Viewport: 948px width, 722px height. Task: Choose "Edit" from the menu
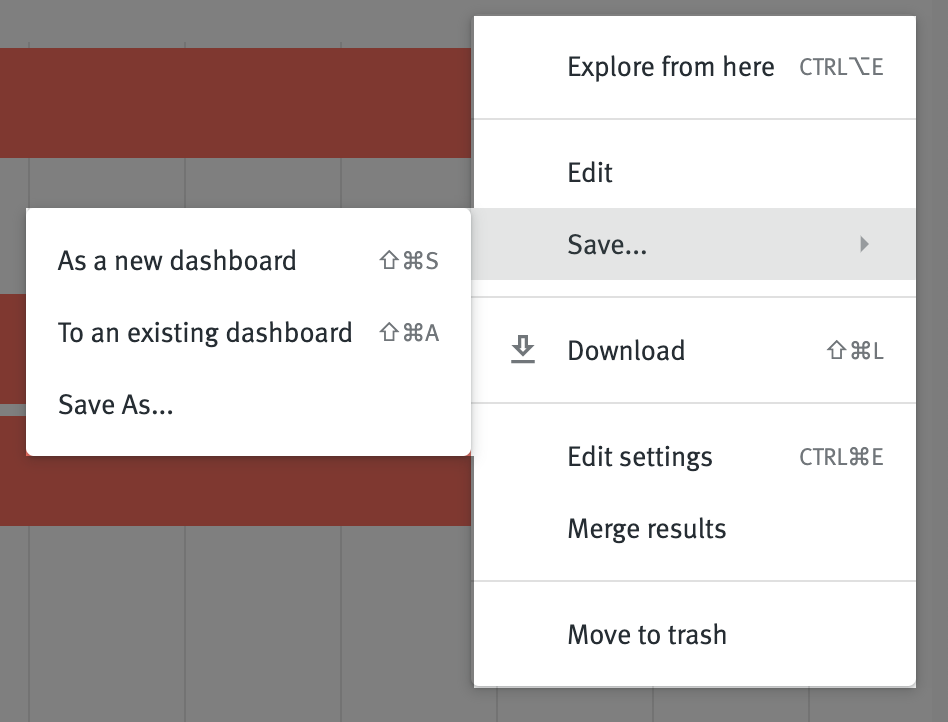point(589,172)
